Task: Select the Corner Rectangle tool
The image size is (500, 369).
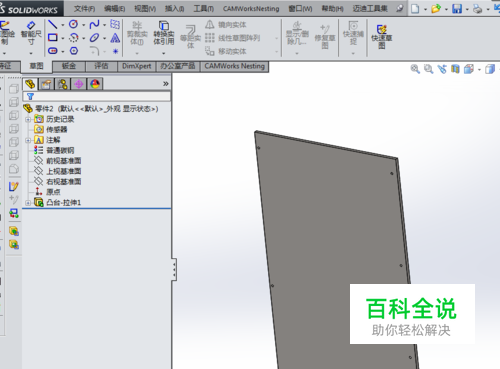Action: click(x=53, y=37)
